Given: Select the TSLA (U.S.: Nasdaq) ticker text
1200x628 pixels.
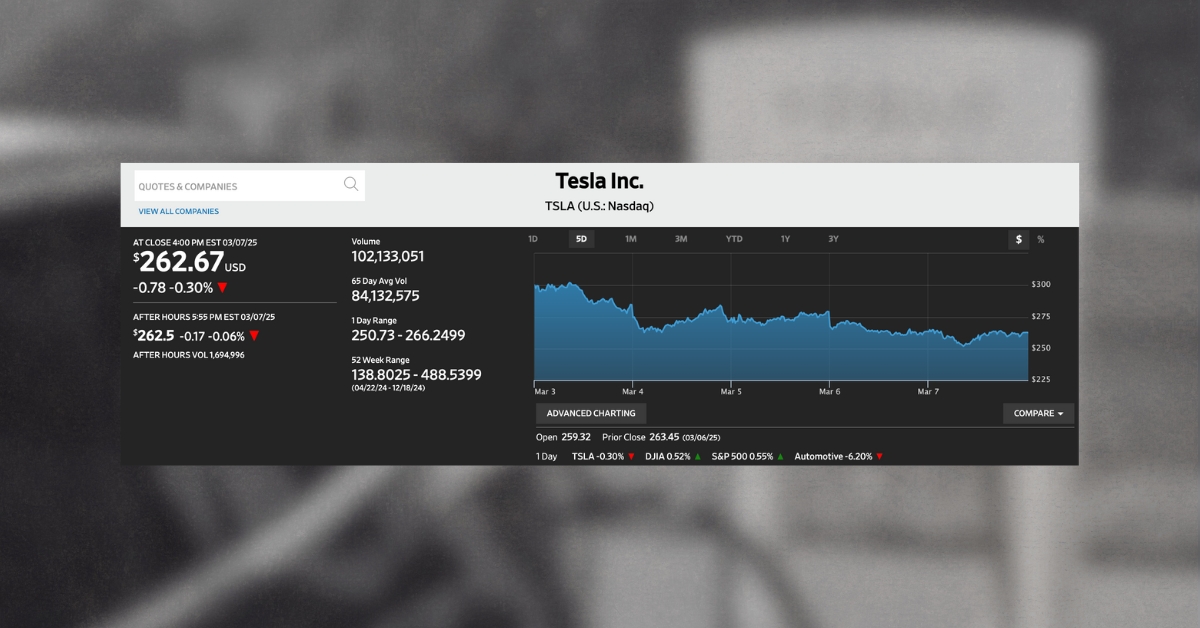Looking at the screenshot, I should tap(600, 206).
